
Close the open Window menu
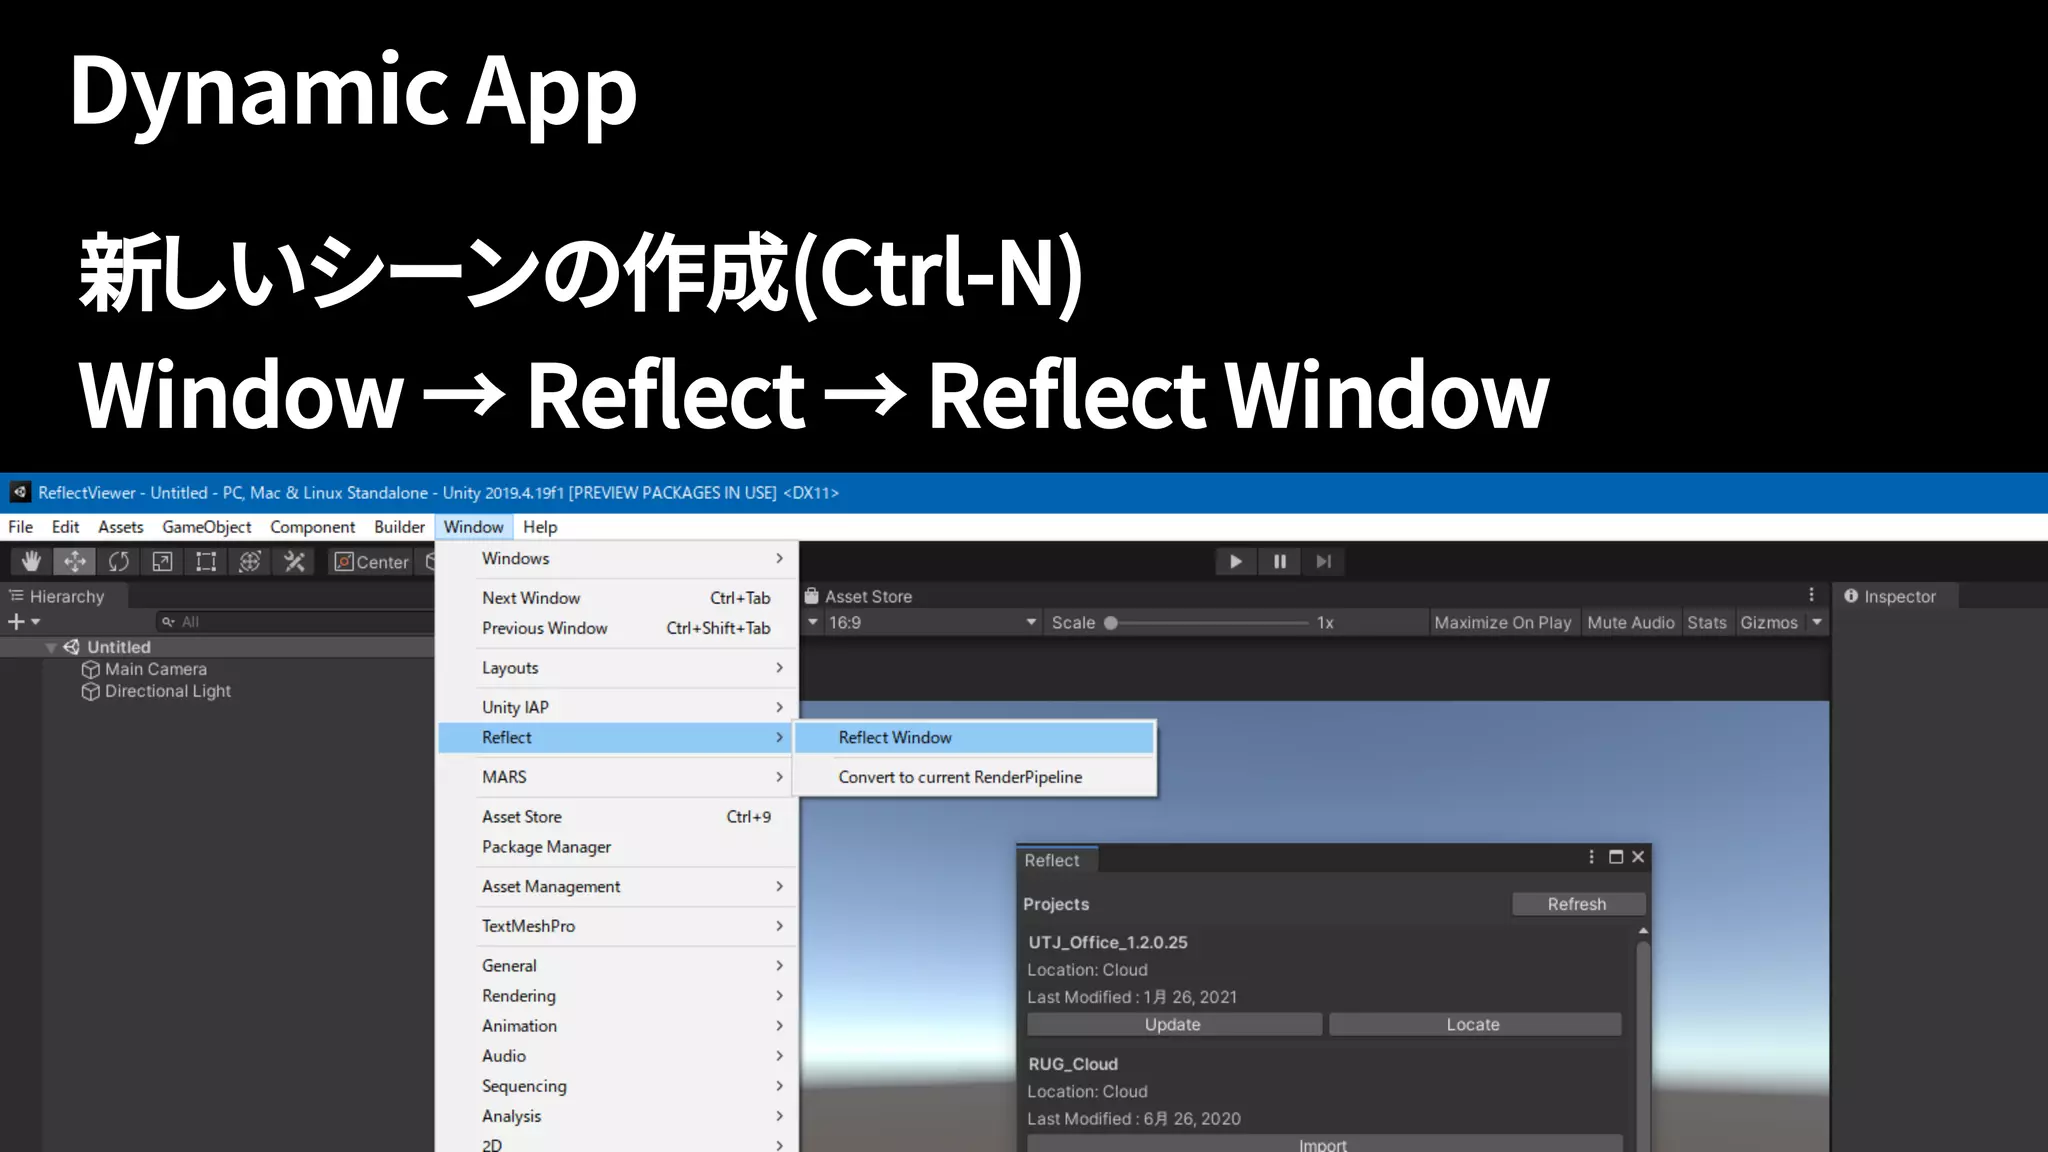[x=474, y=527]
